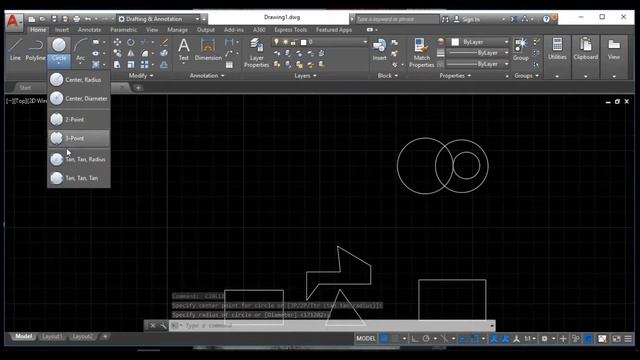Expand the Groups panel
Screen dimensions: 640x360
(526, 76)
